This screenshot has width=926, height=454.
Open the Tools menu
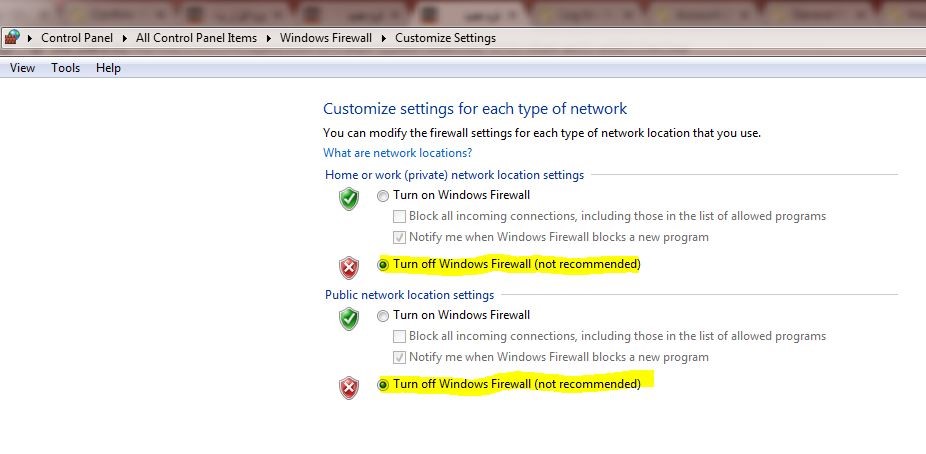click(66, 68)
